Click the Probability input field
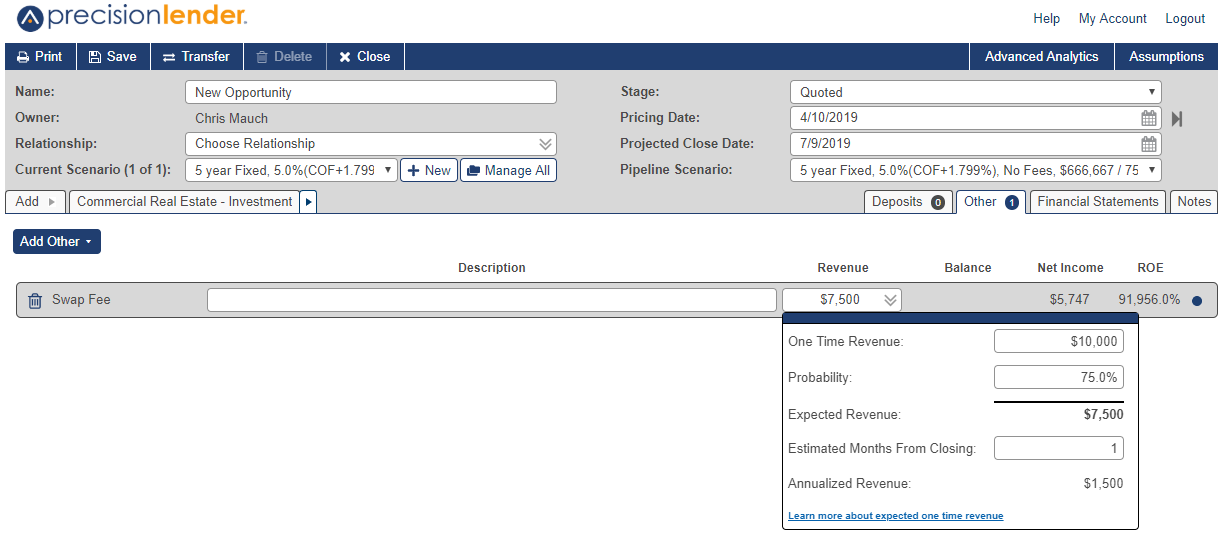 pyautogui.click(x=1059, y=378)
